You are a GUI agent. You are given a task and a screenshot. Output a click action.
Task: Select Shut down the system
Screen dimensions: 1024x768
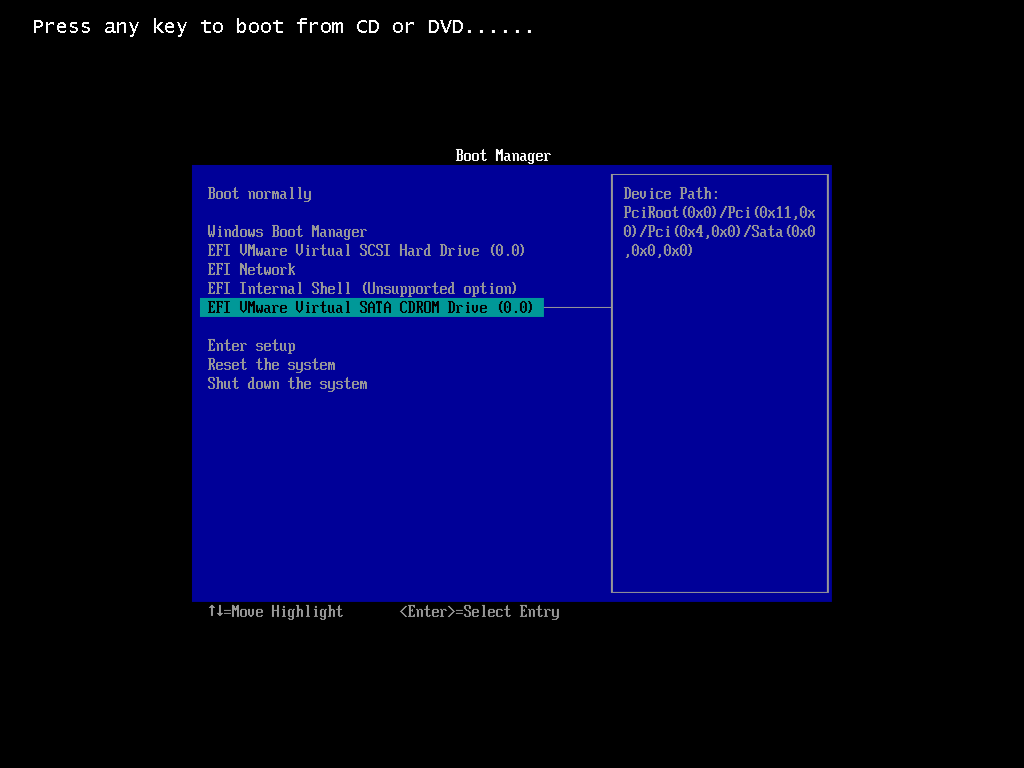tap(287, 384)
